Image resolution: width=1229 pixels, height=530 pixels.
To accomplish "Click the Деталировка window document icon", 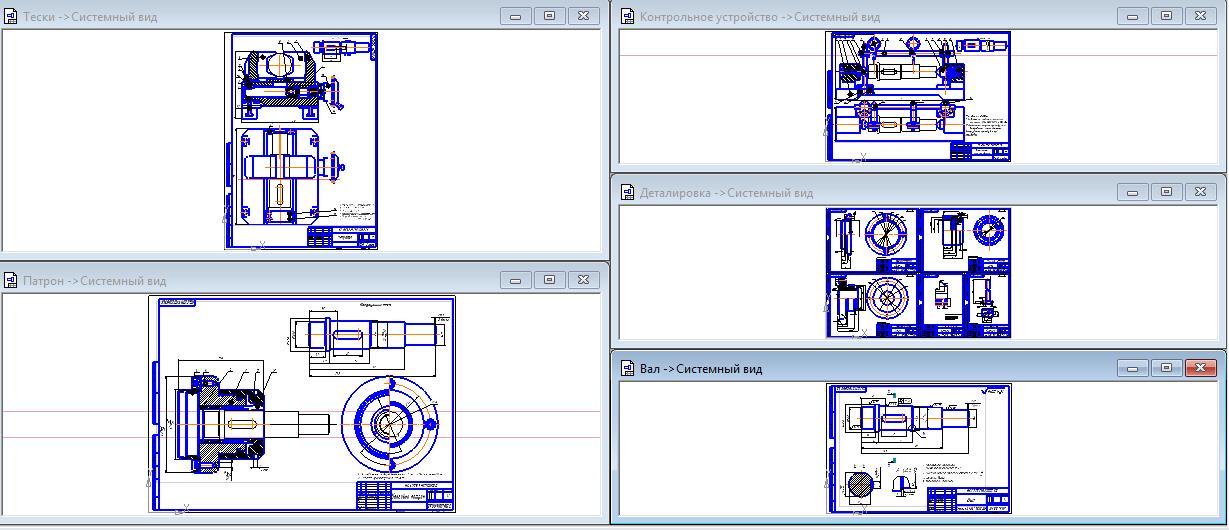I will pos(627,192).
